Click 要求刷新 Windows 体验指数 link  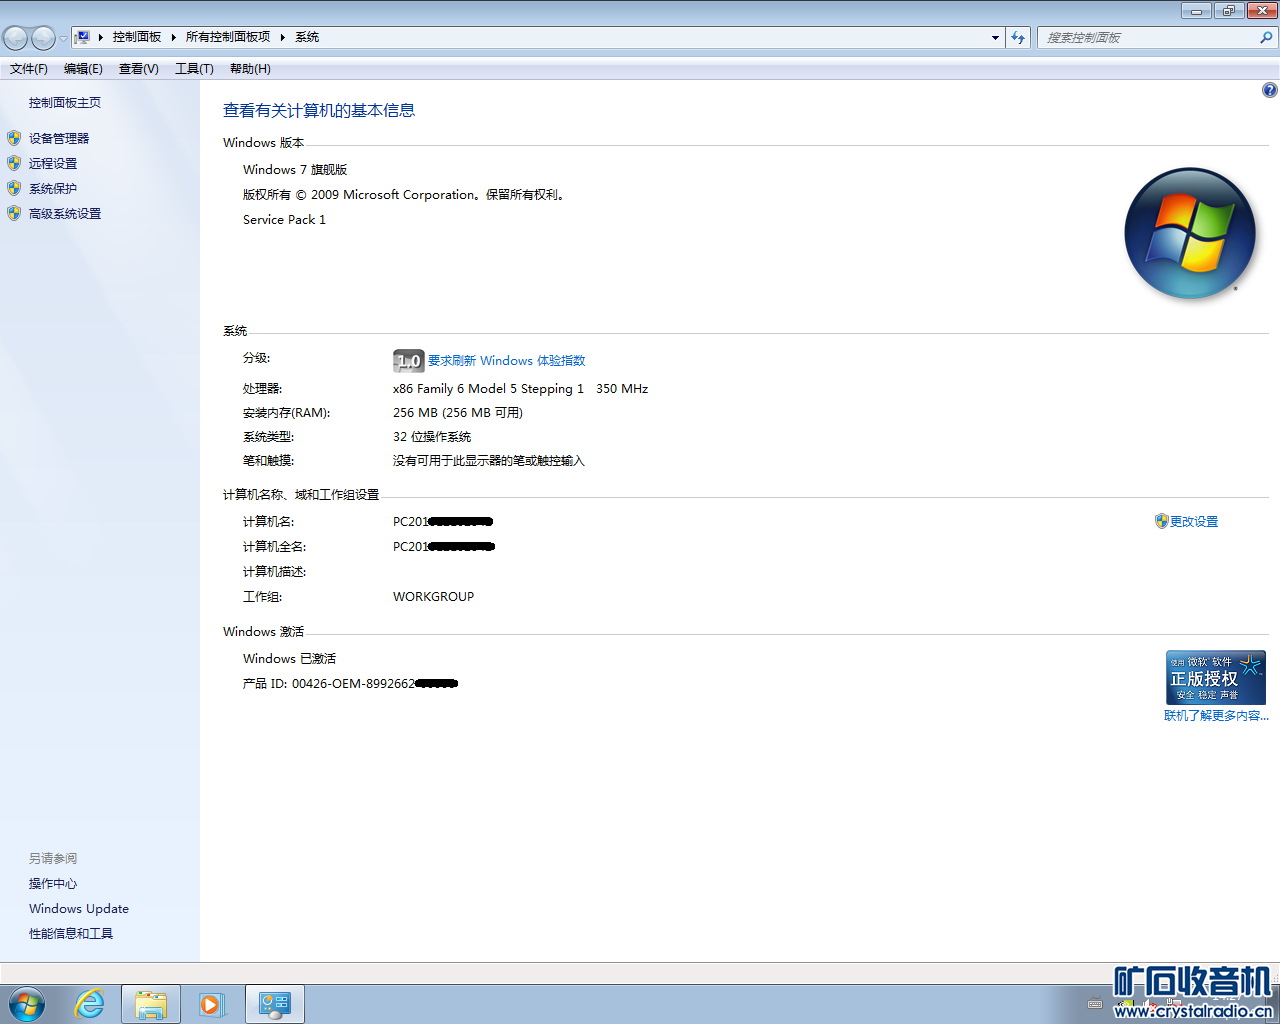coord(507,361)
